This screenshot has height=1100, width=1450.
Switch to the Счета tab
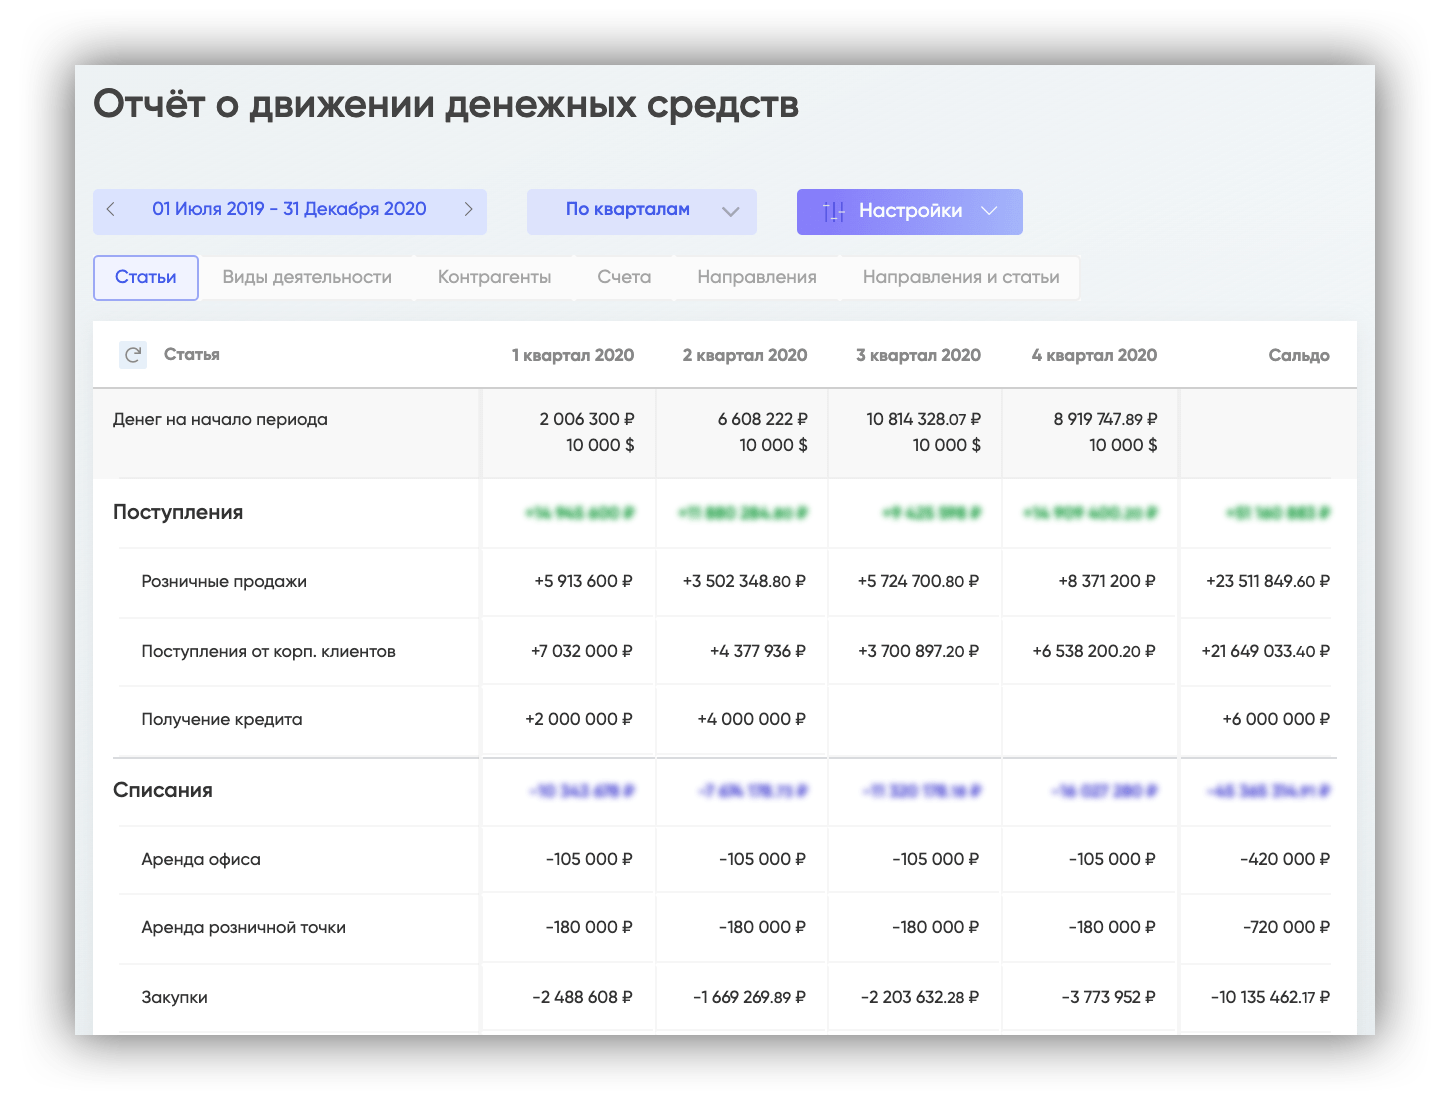[x=624, y=278]
